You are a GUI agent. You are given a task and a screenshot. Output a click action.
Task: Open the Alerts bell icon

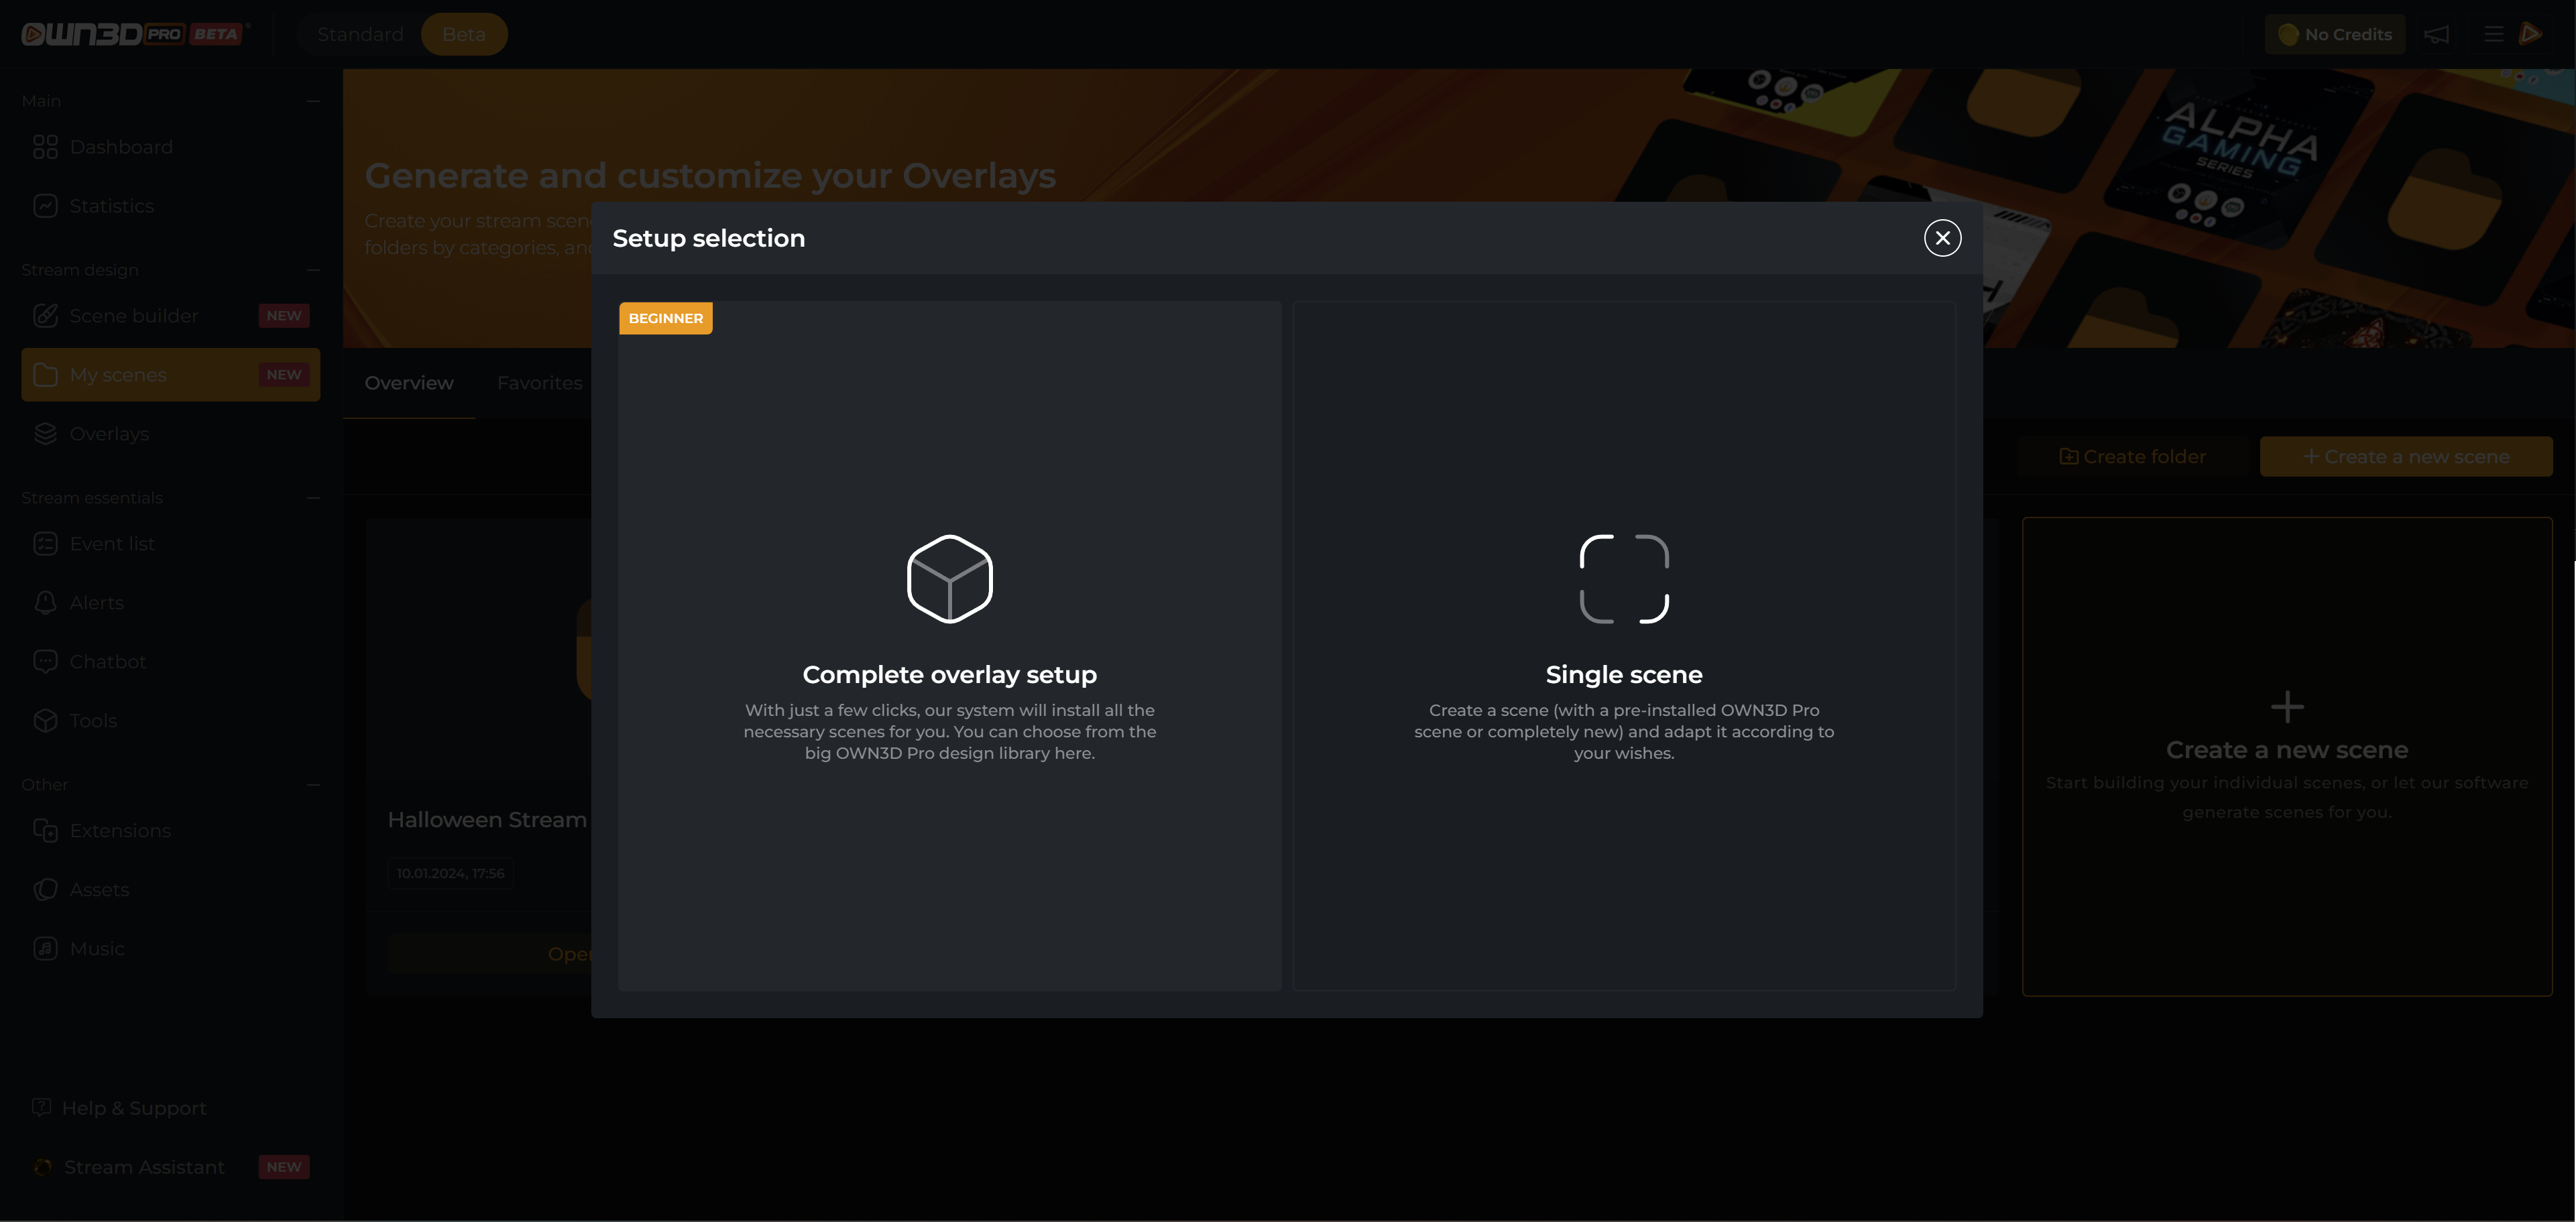click(x=45, y=603)
